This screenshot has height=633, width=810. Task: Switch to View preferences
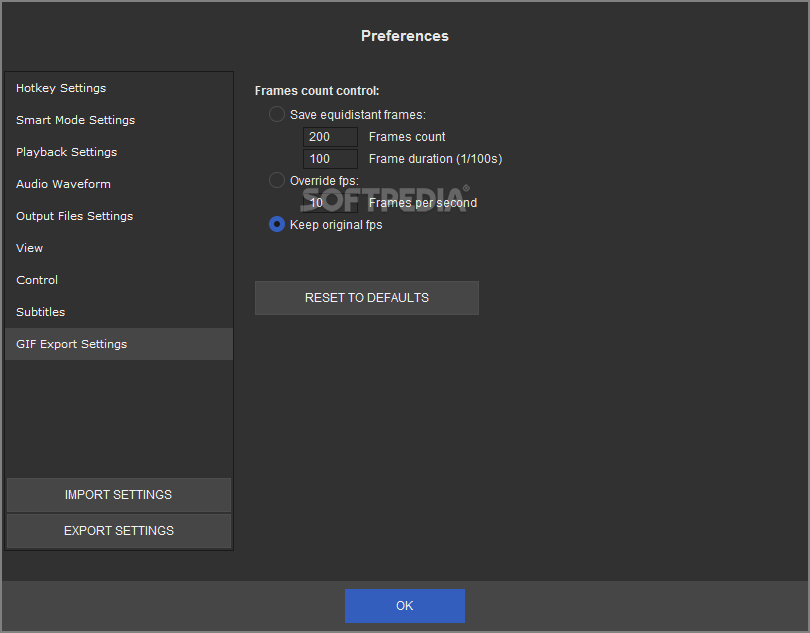pos(119,249)
